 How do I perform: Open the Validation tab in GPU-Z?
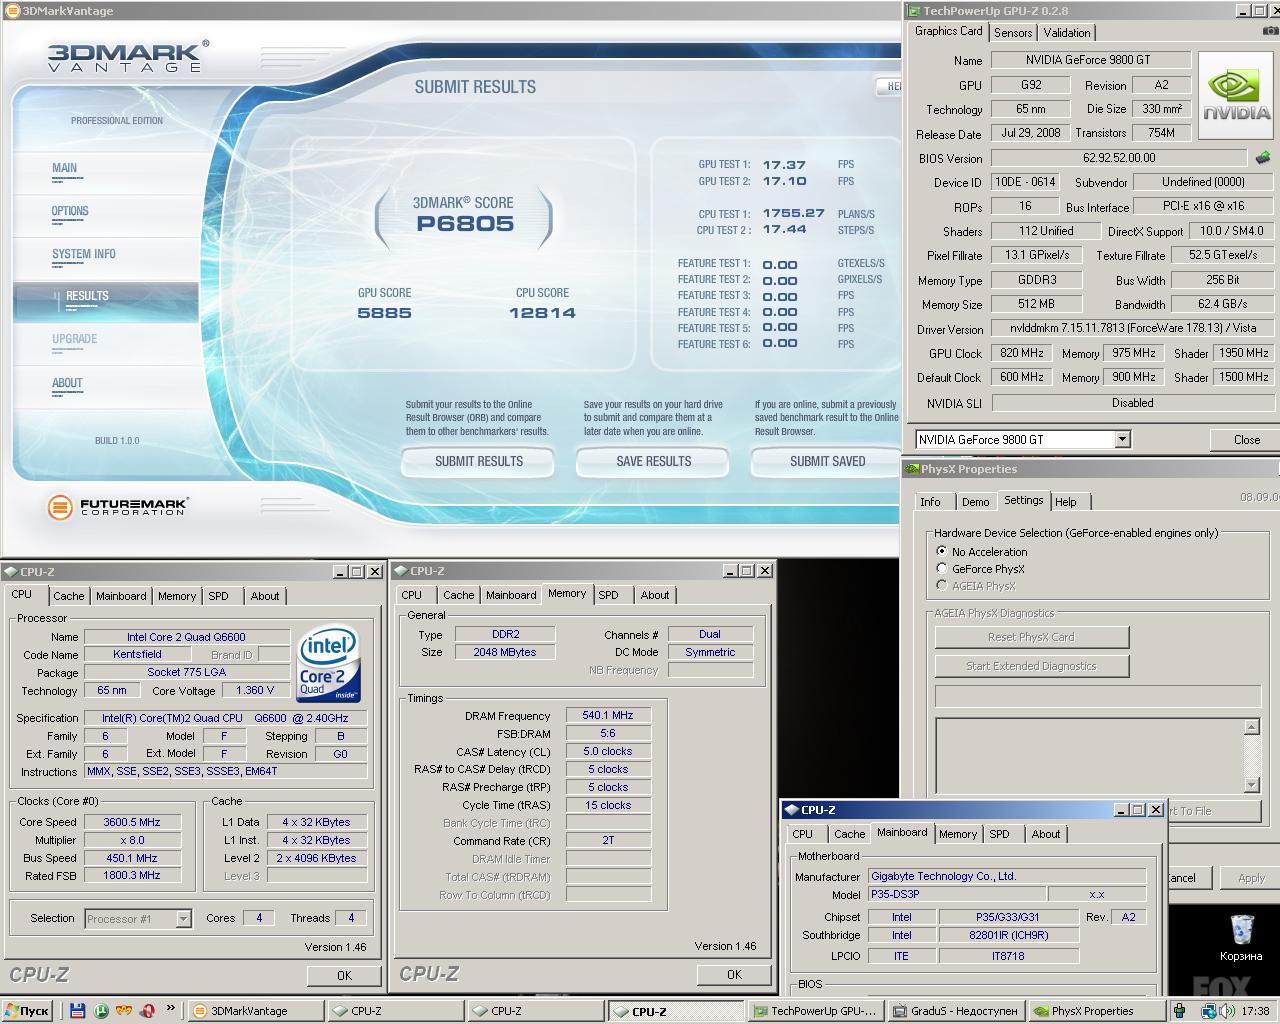coord(1067,32)
